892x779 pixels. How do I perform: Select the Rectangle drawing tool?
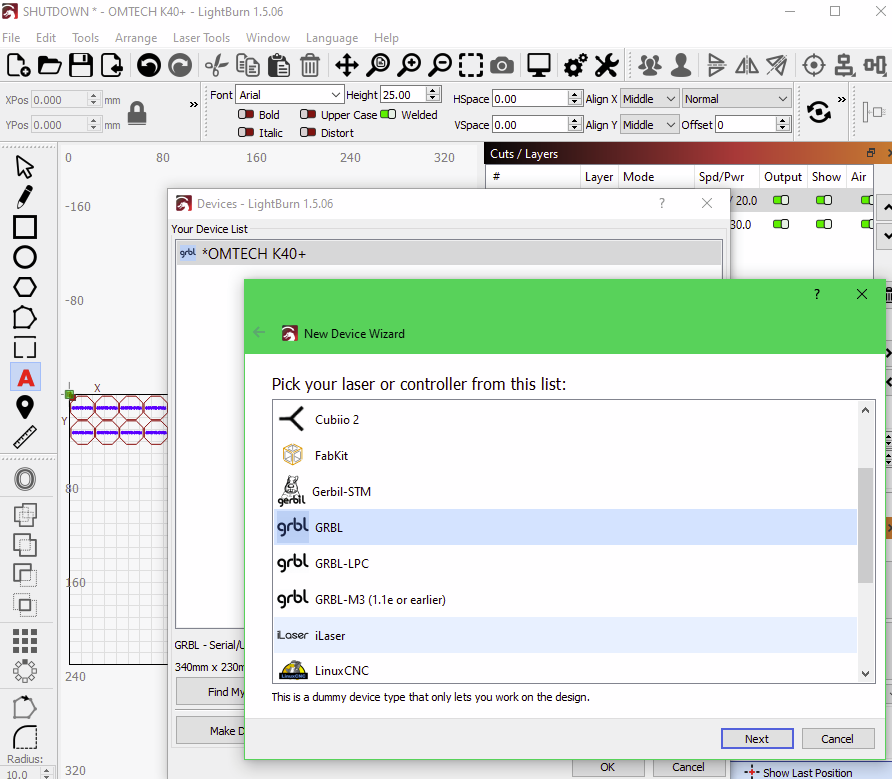(x=25, y=227)
